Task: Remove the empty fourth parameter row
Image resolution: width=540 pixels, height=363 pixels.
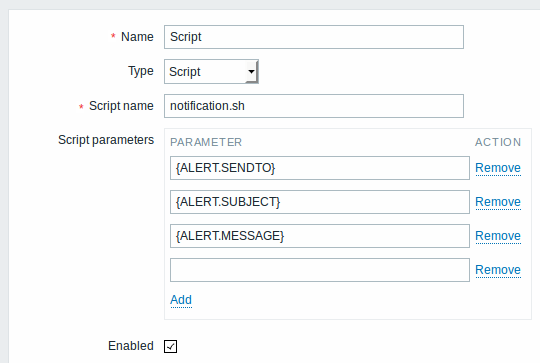Action: tap(498, 270)
